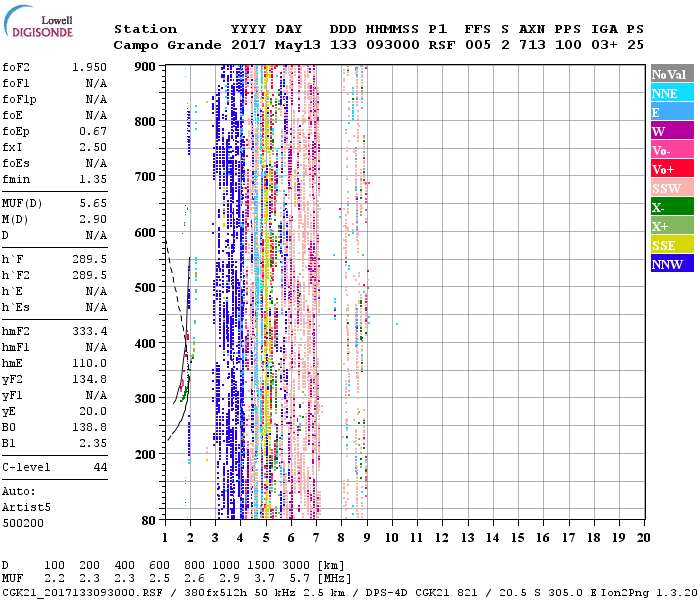The width and height of the screenshot is (700, 600).
Task: Click the MUF 3.7 value for 1500 km
Action: click(264, 579)
